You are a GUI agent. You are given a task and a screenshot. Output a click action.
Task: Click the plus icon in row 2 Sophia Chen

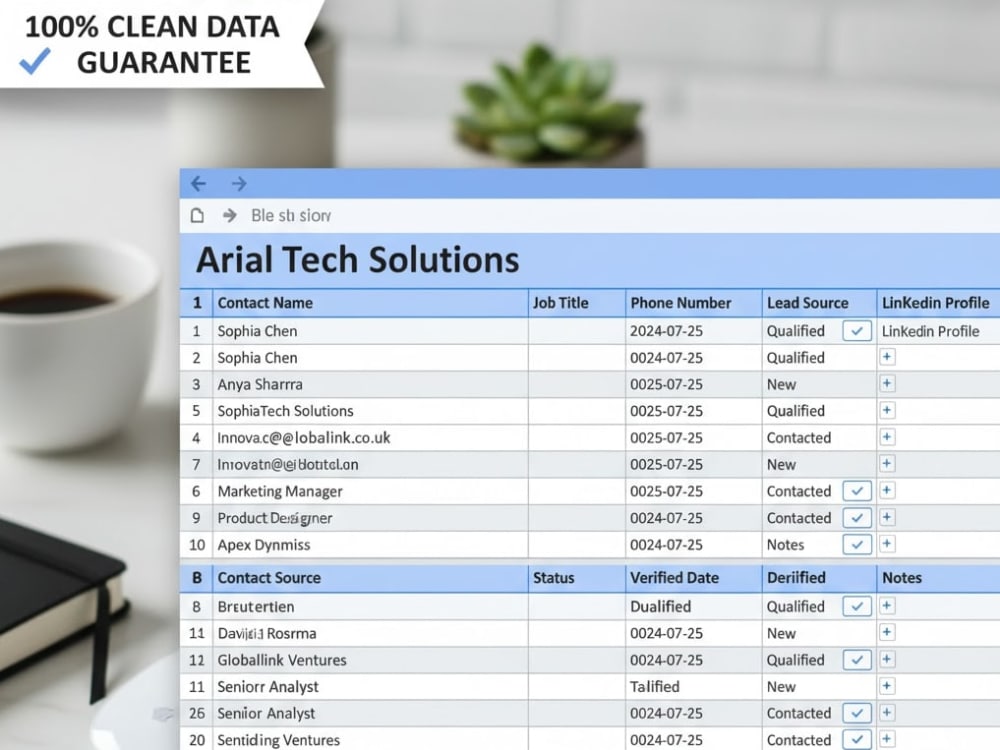pos(886,357)
